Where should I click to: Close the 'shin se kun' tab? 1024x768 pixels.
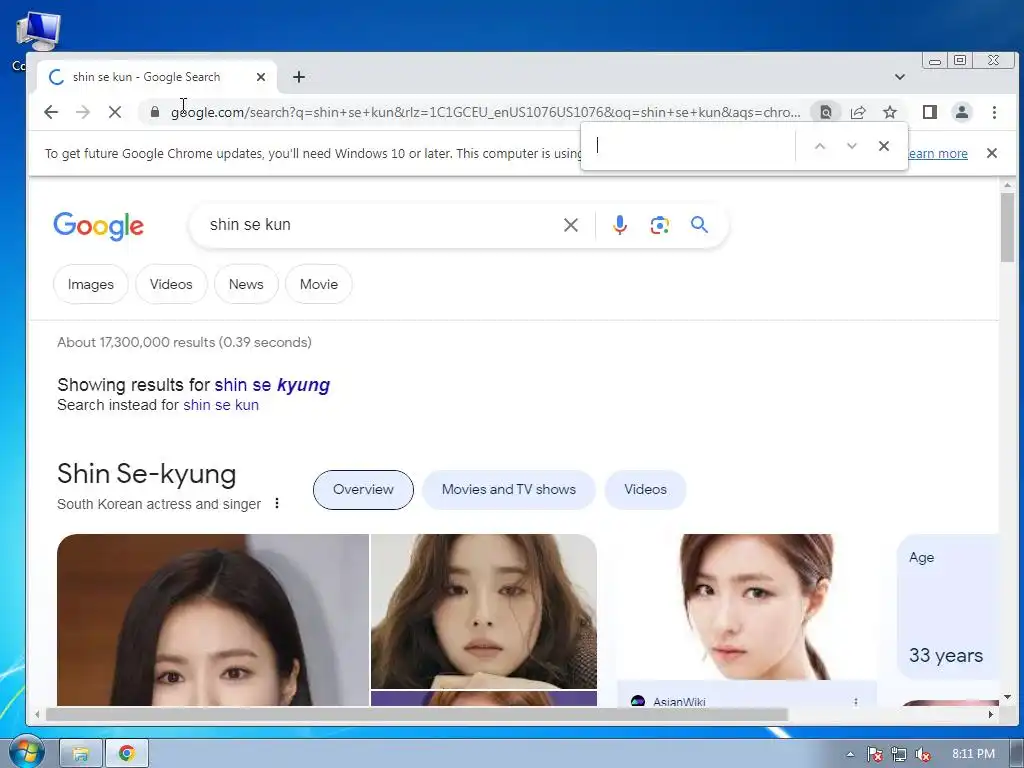pyautogui.click(x=261, y=77)
